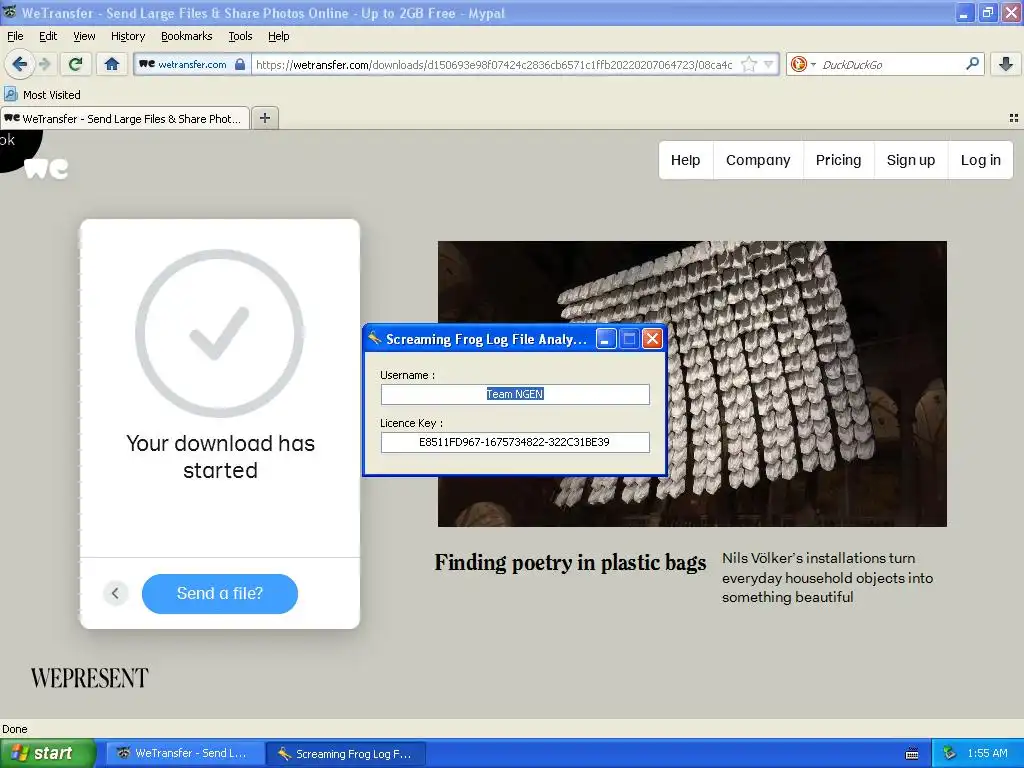
Task: Switch to WeTransfer taskbar button
Action: (x=183, y=753)
